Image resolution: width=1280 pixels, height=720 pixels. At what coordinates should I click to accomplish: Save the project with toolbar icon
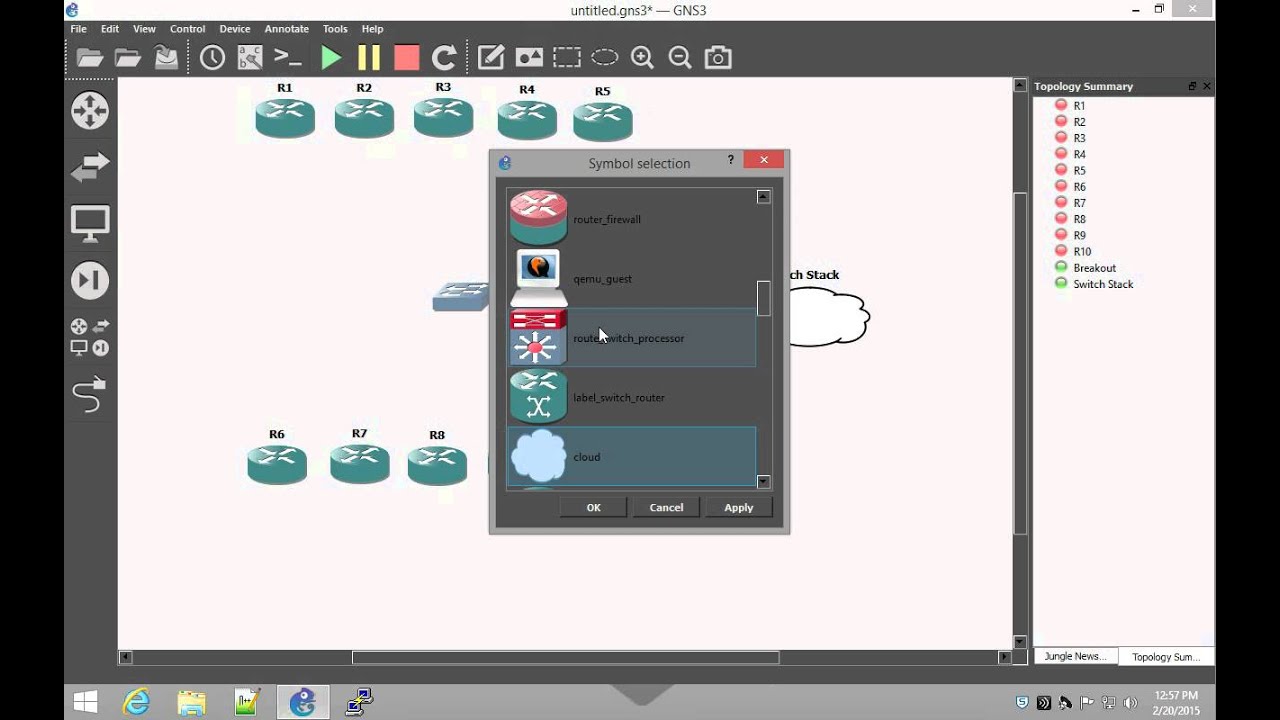(166, 58)
